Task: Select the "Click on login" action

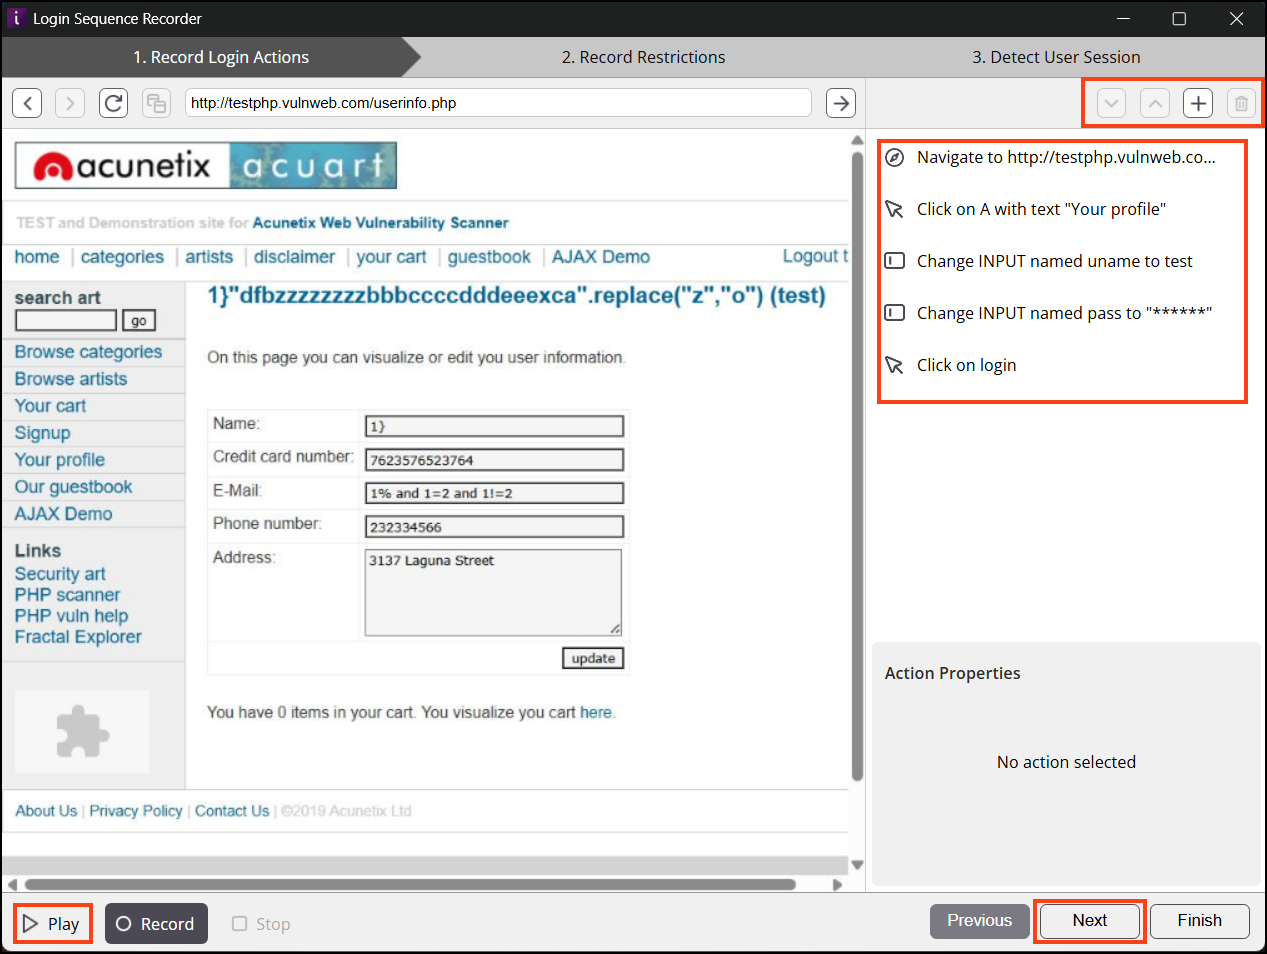Action: pos(966,365)
